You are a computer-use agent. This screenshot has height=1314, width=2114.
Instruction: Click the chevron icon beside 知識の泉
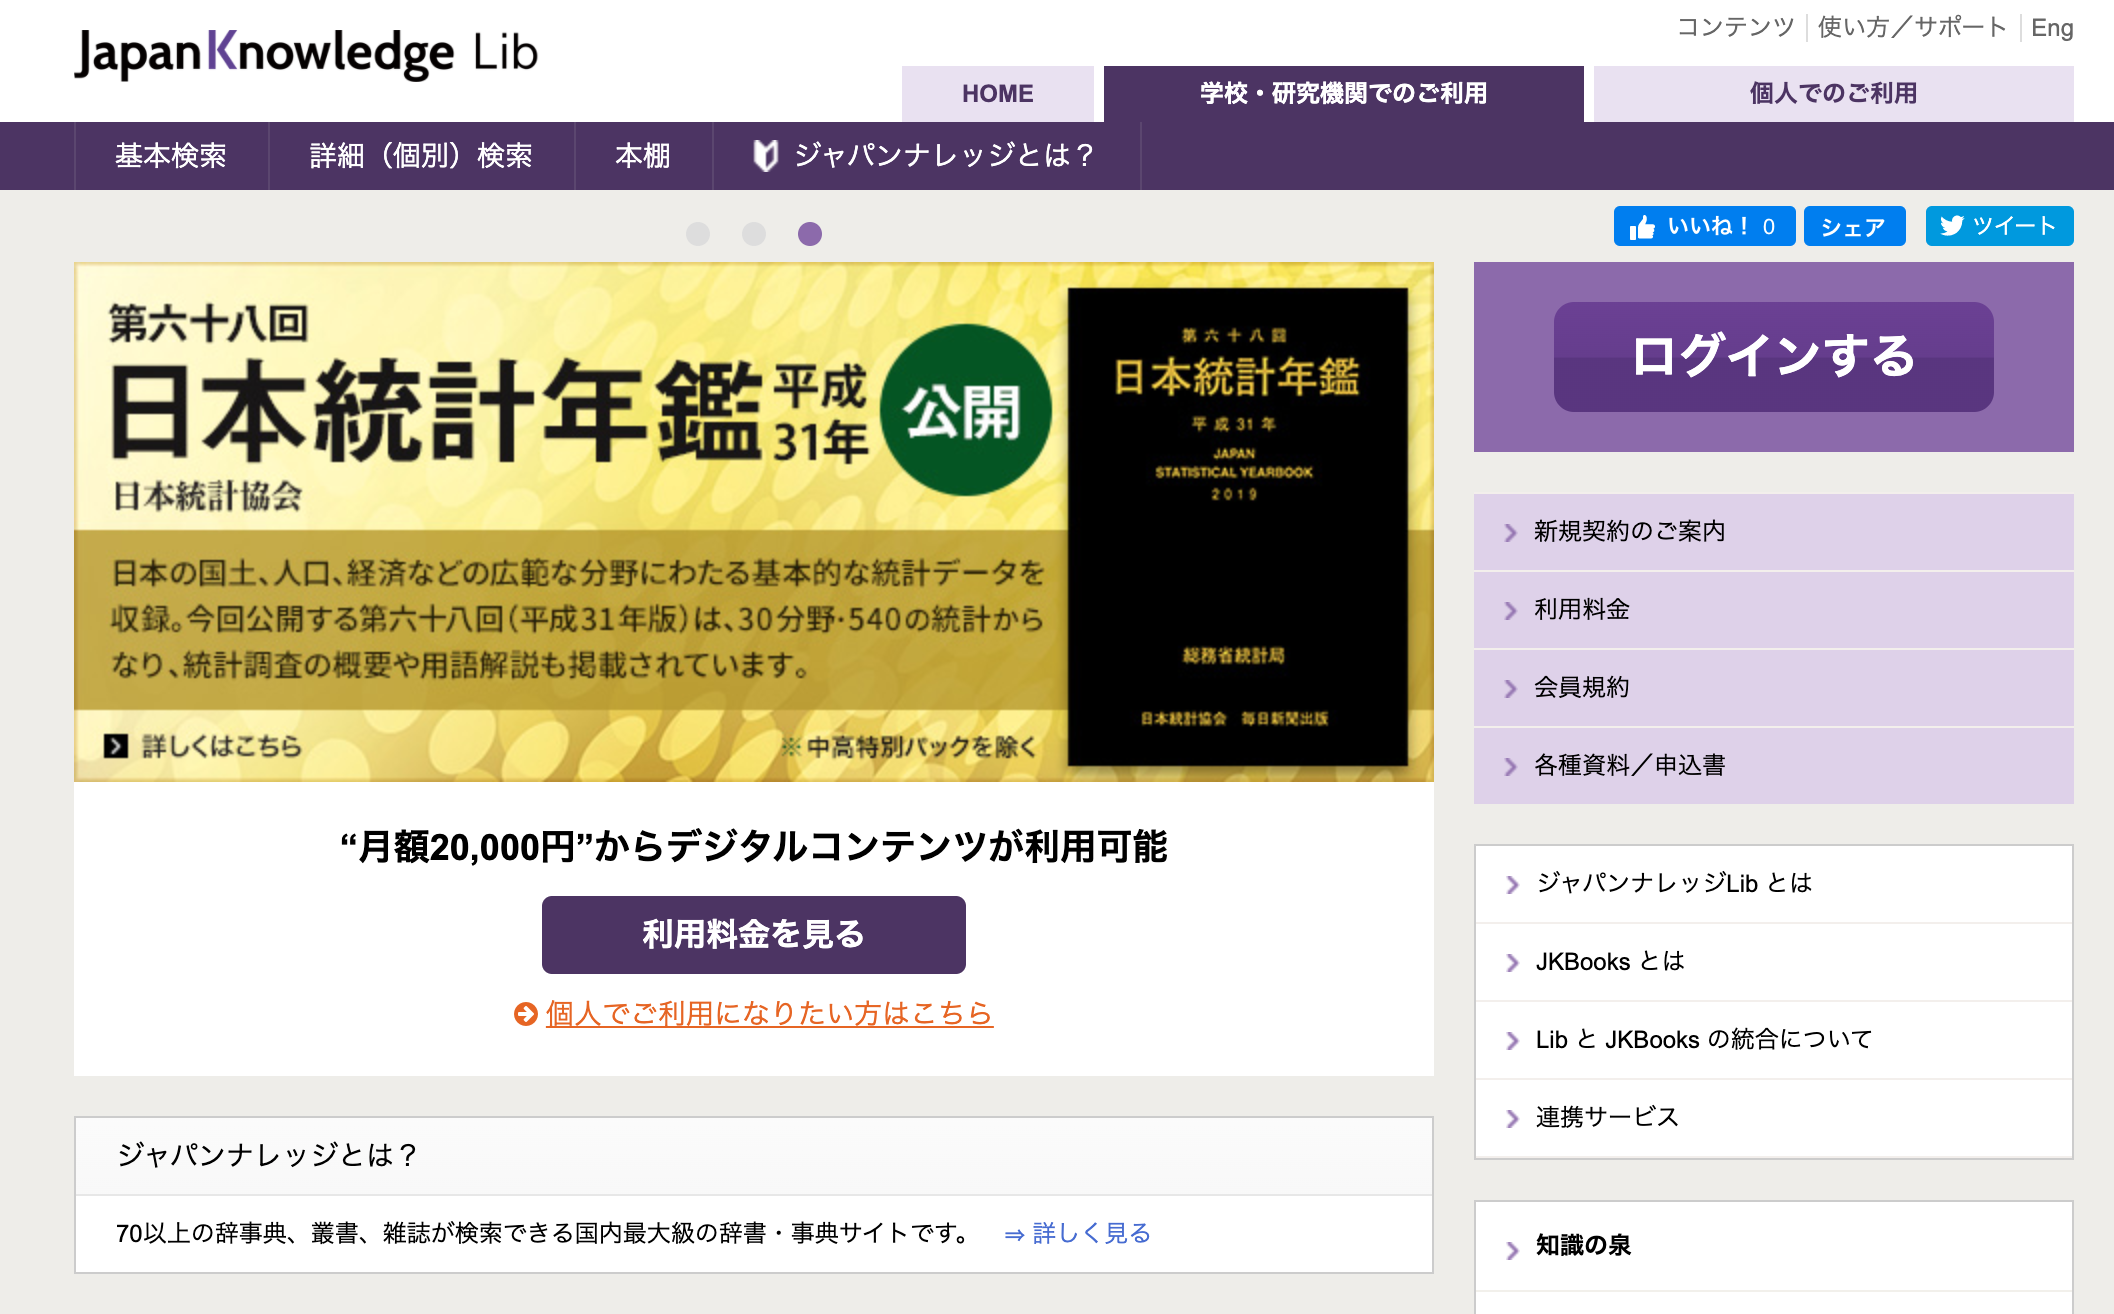1512,1249
